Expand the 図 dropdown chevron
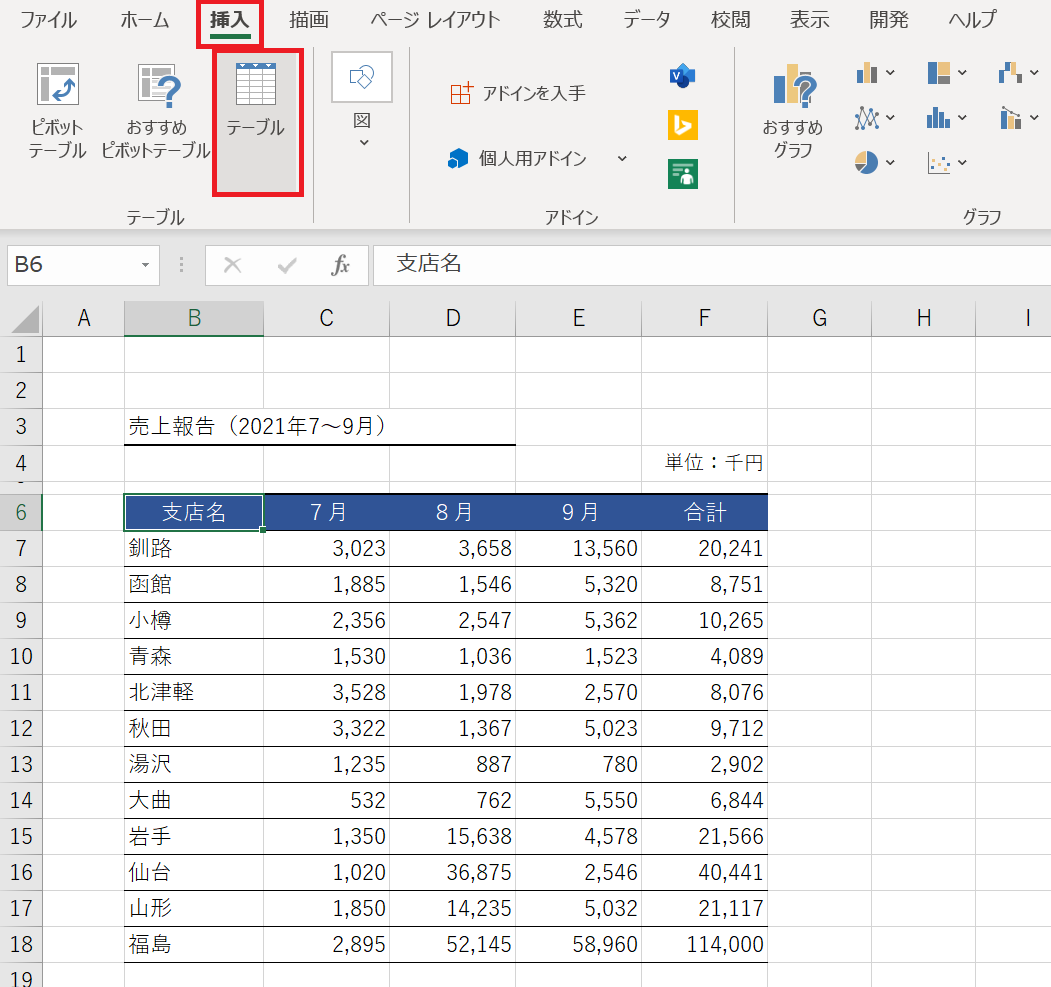The height and width of the screenshot is (987, 1051). click(364, 143)
